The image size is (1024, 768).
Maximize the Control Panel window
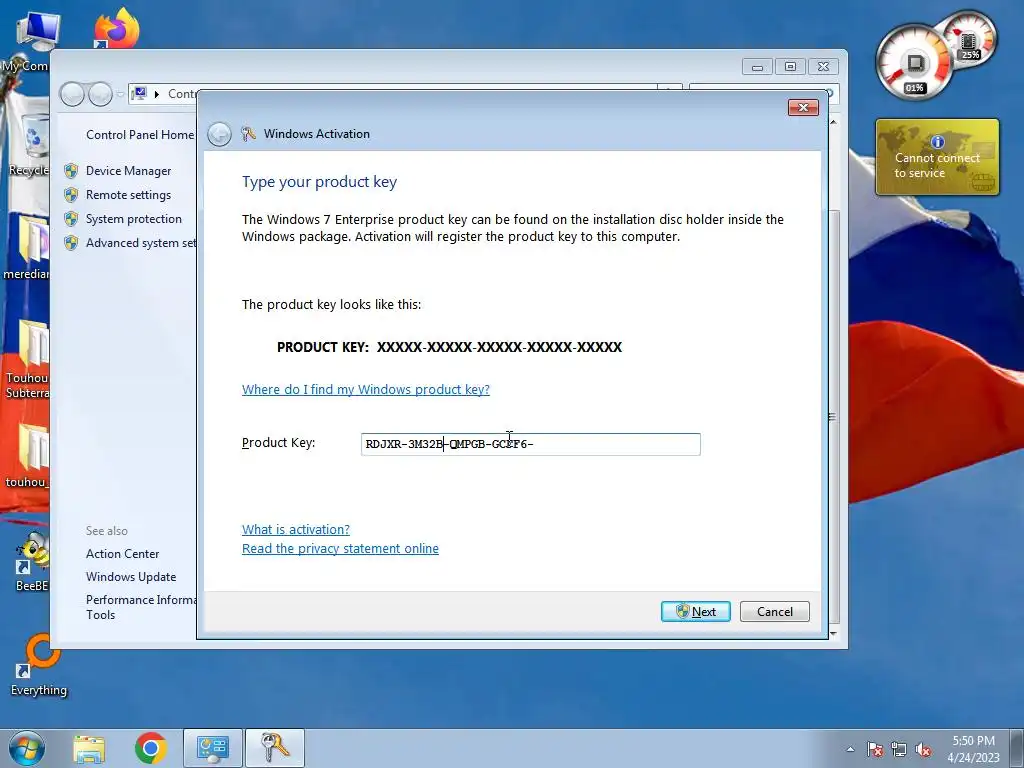[790, 67]
